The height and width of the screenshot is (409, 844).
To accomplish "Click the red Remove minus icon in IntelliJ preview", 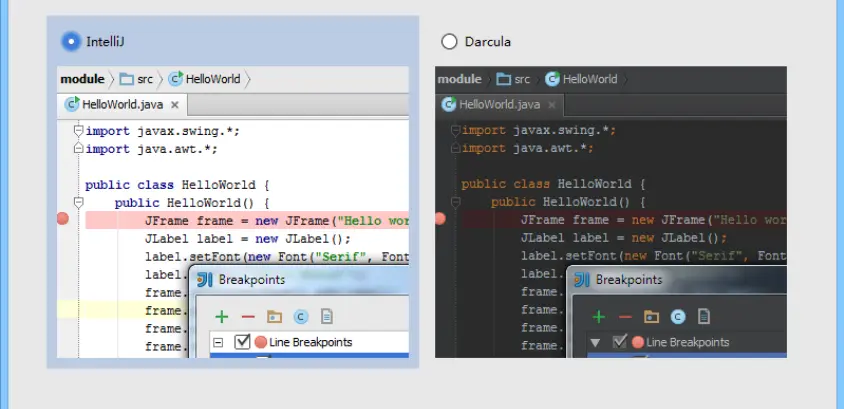I will (x=248, y=316).
